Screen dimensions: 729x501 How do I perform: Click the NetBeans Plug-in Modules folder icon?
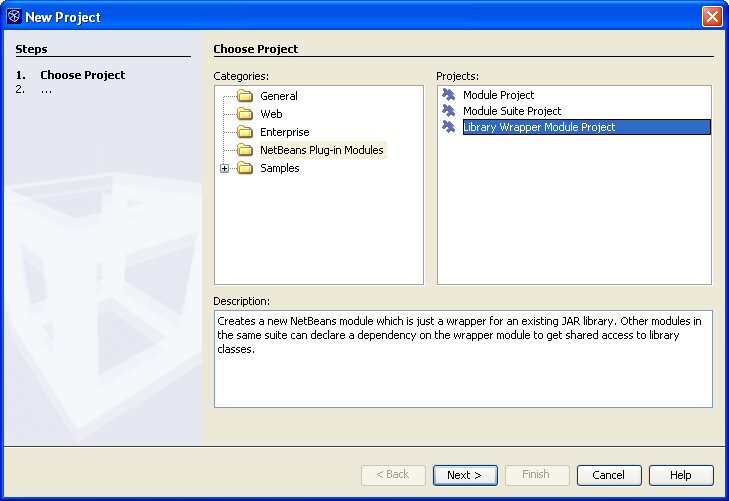[245, 150]
